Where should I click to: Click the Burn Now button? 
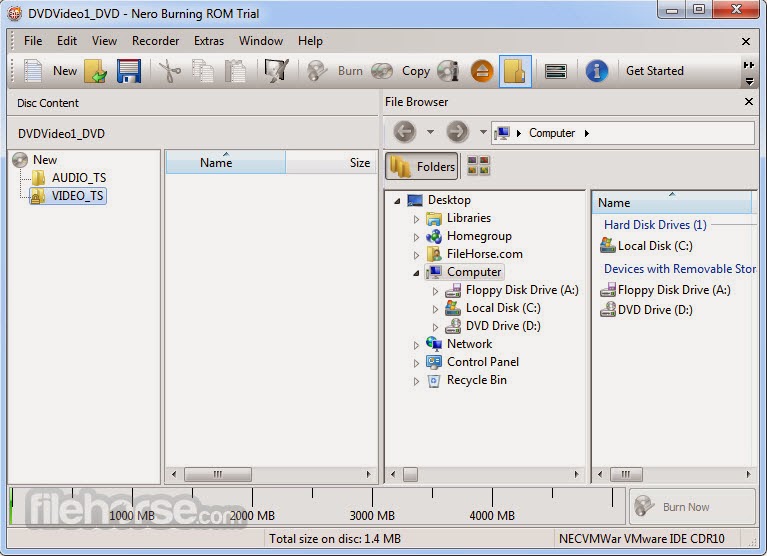point(692,507)
